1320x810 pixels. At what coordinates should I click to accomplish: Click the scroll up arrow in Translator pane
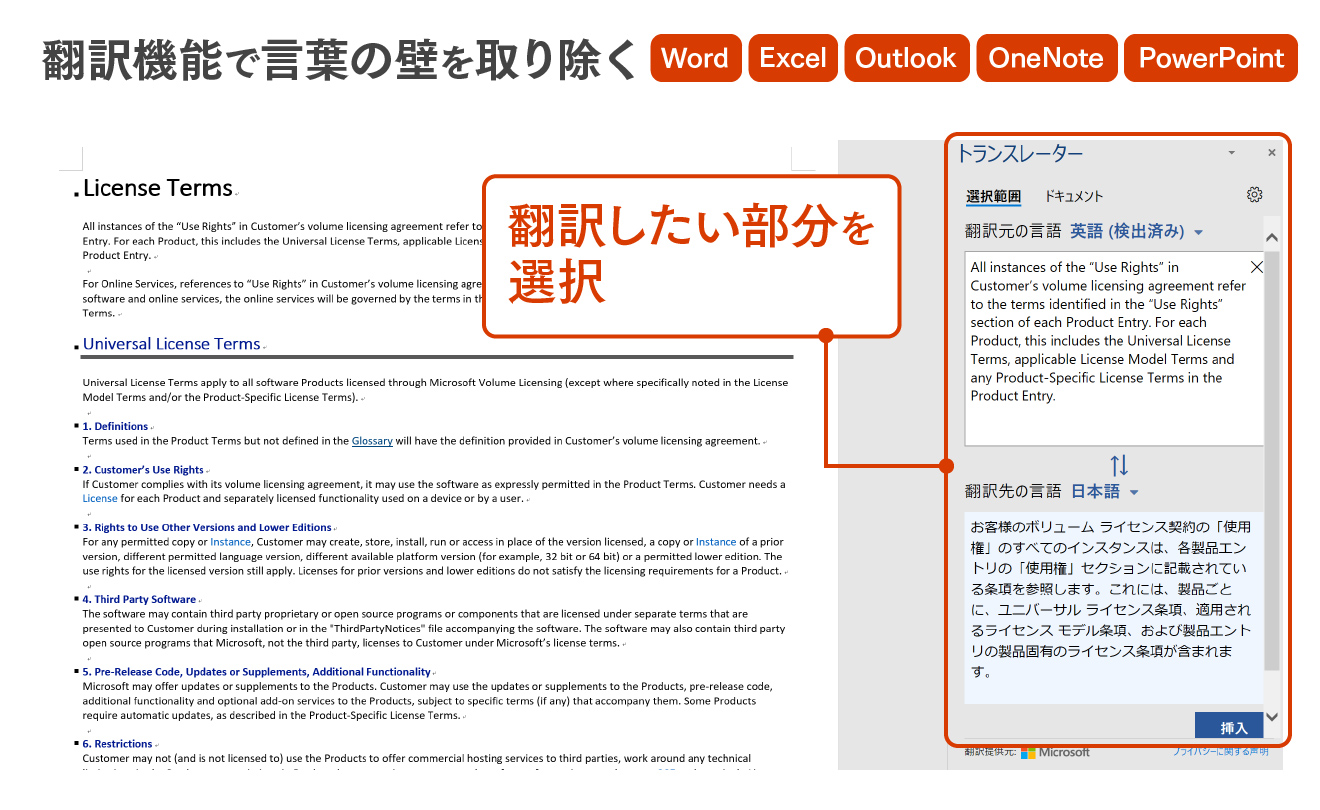tap(1272, 238)
